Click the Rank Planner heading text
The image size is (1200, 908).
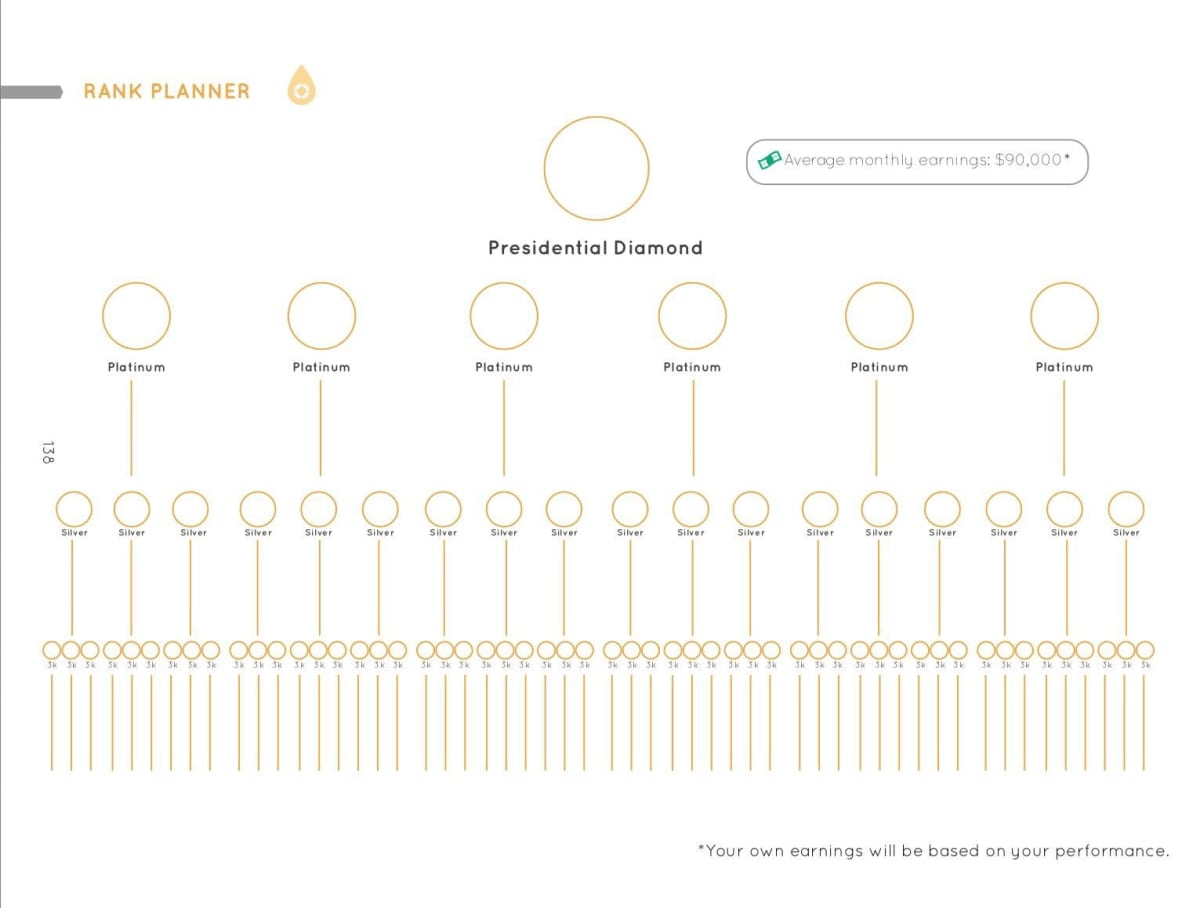point(167,91)
